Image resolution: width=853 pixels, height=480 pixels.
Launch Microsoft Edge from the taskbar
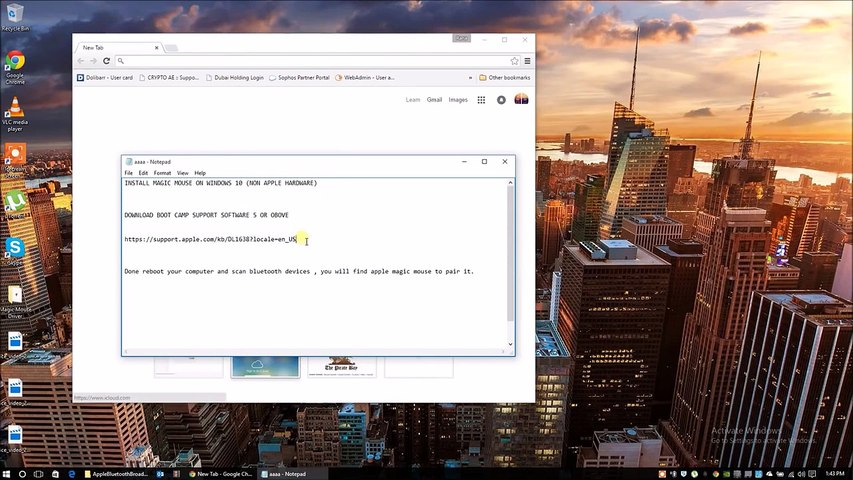tap(71, 474)
